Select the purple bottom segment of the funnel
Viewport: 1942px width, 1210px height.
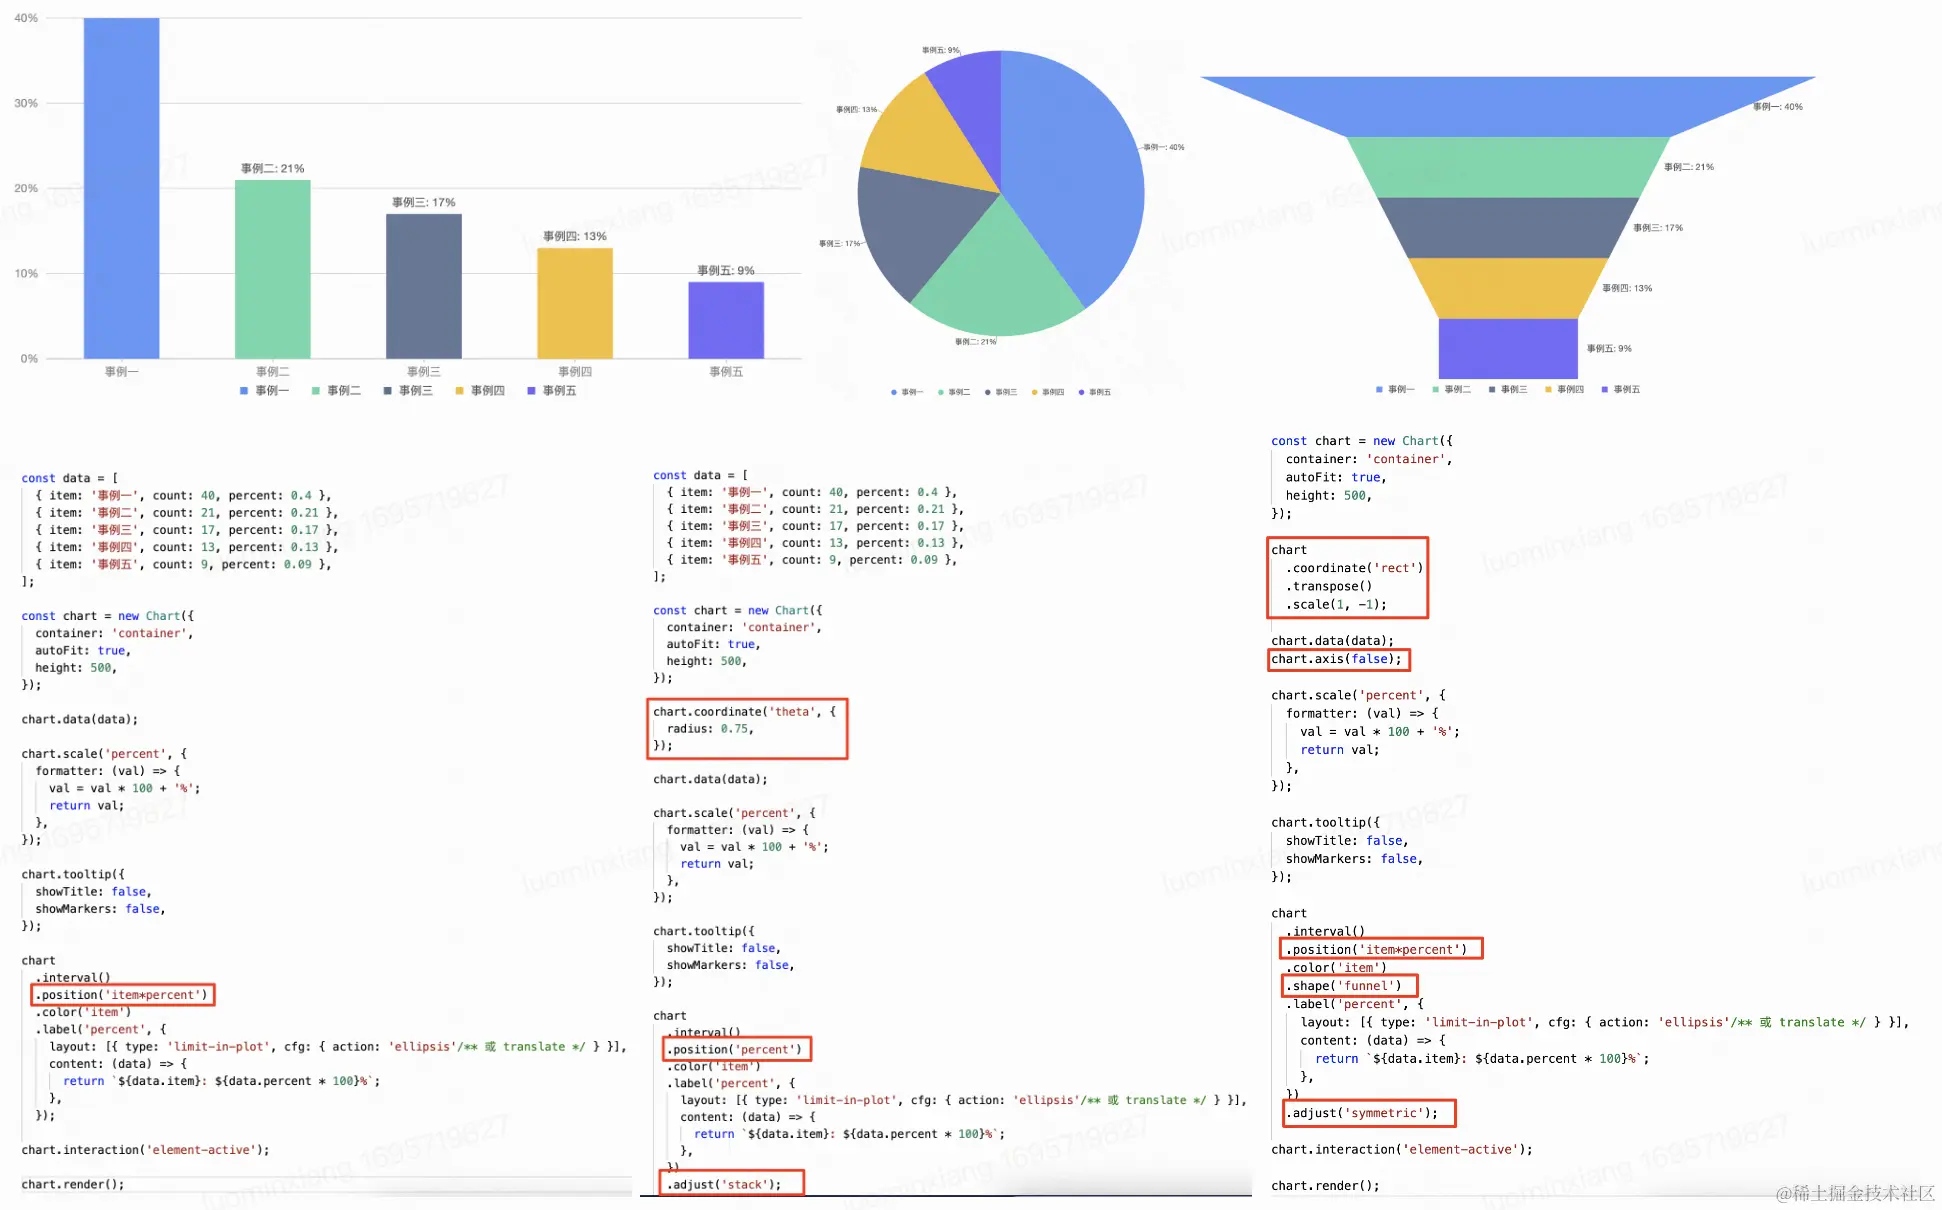(x=1507, y=348)
